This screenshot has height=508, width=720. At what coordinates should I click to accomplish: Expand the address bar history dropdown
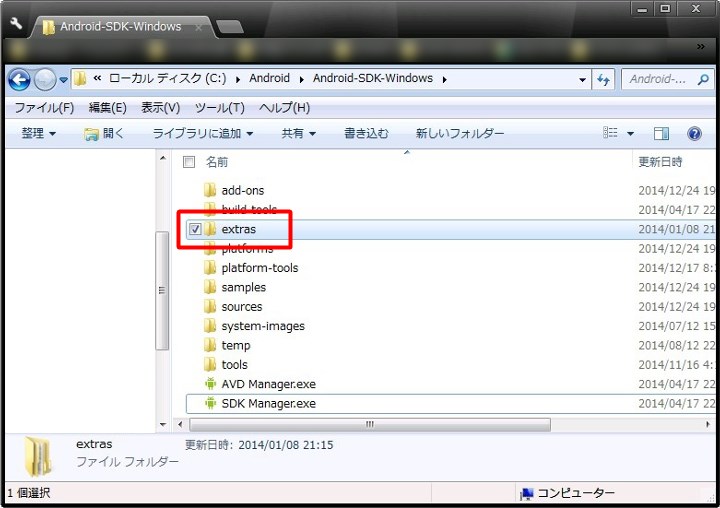(x=582, y=80)
